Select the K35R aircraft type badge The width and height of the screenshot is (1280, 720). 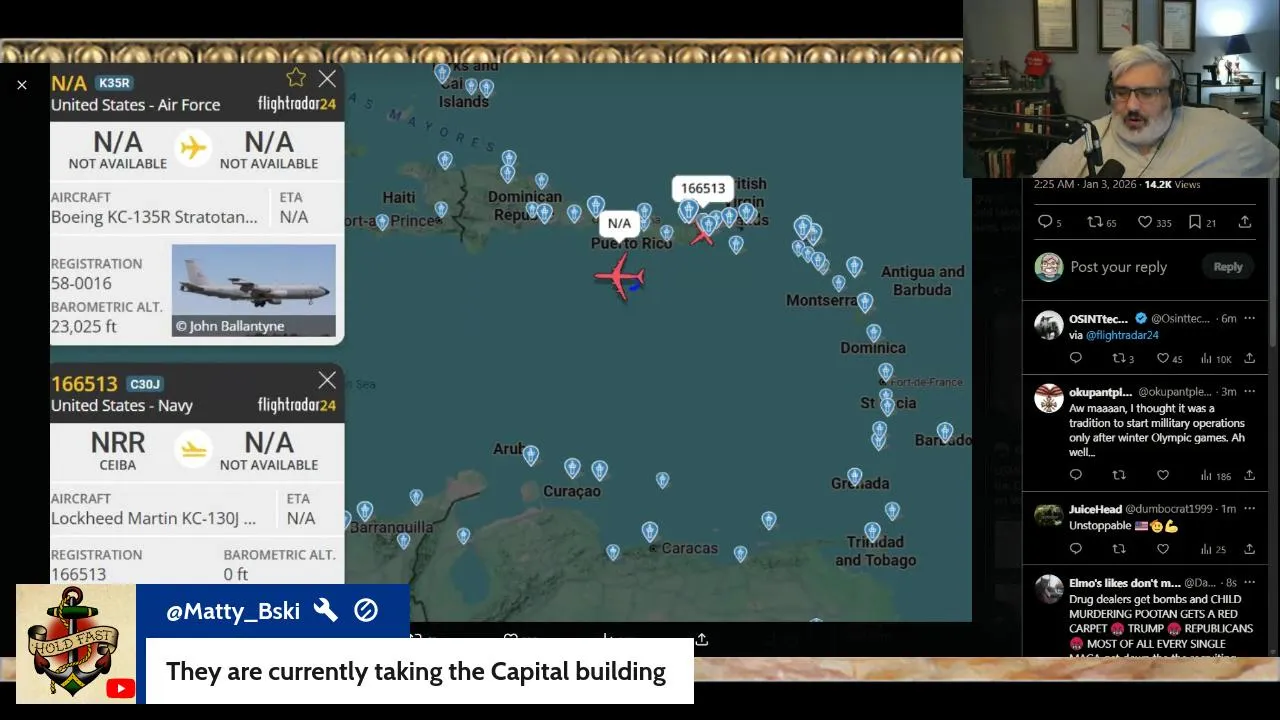click(114, 83)
